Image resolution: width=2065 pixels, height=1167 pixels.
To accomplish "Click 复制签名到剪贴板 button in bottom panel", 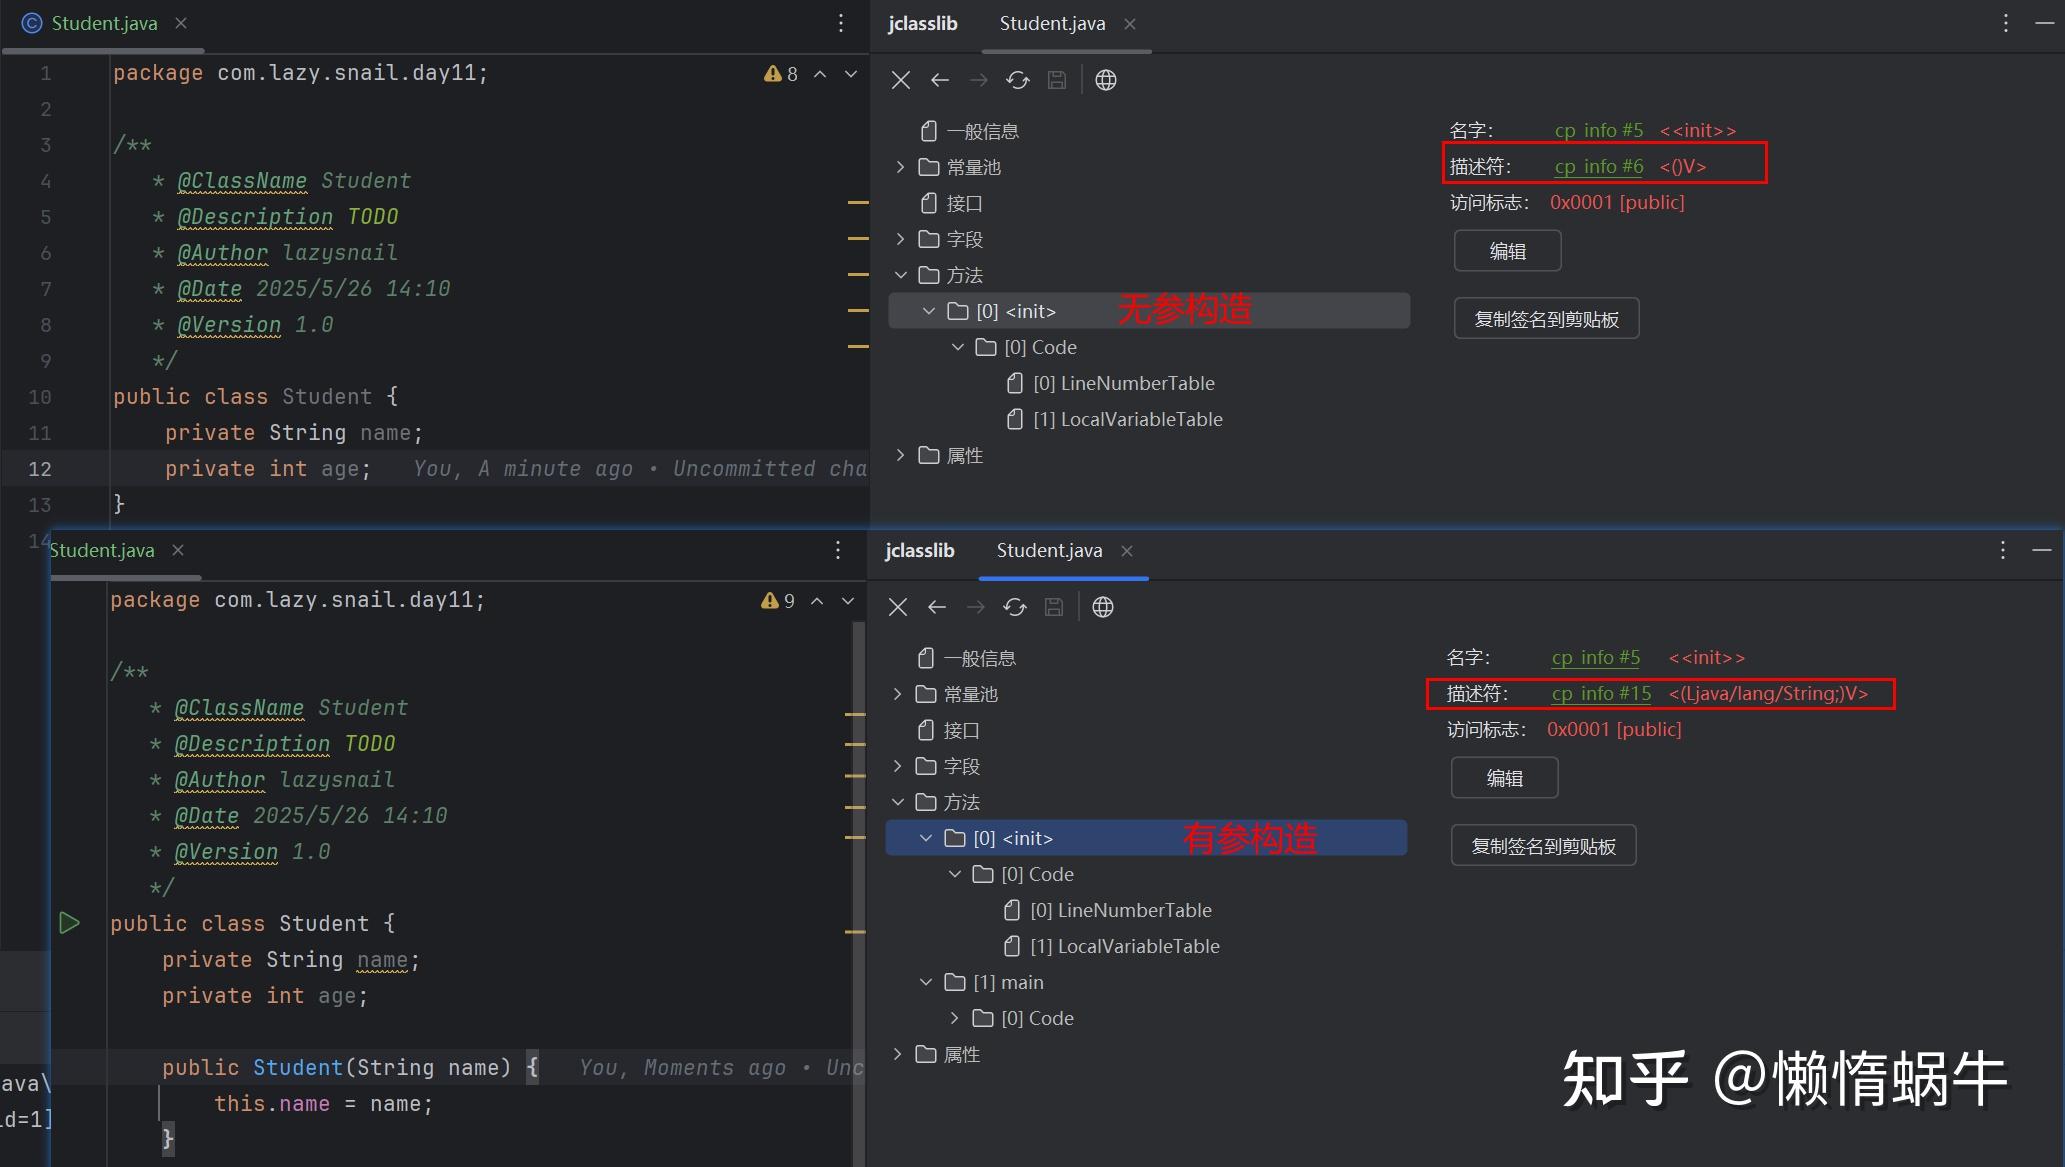I will click(1542, 846).
